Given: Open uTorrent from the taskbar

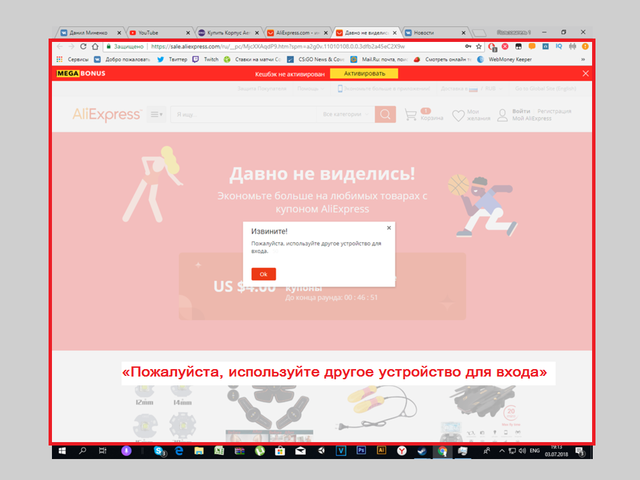Looking at the screenshot, I should click(x=260, y=451).
